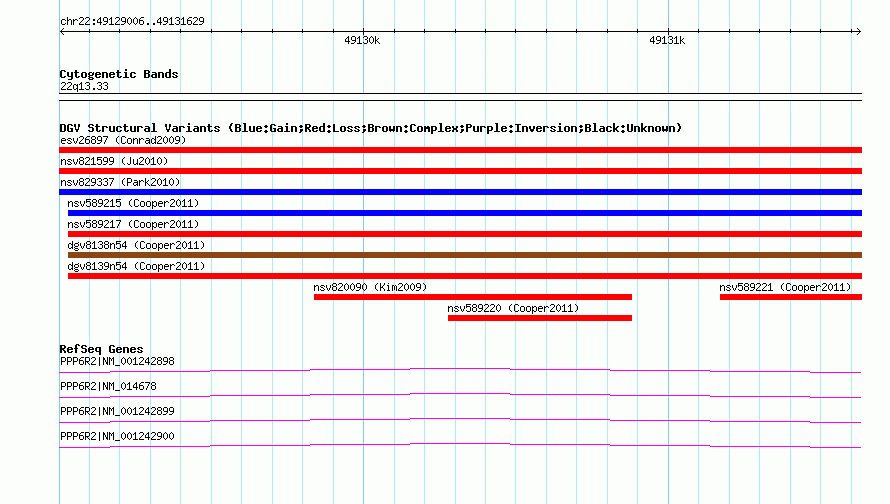Open the PPP6R2|NM_001242900 gene label
Image resolution: width=890 pixels, height=504 pixels.
[117, 436]
